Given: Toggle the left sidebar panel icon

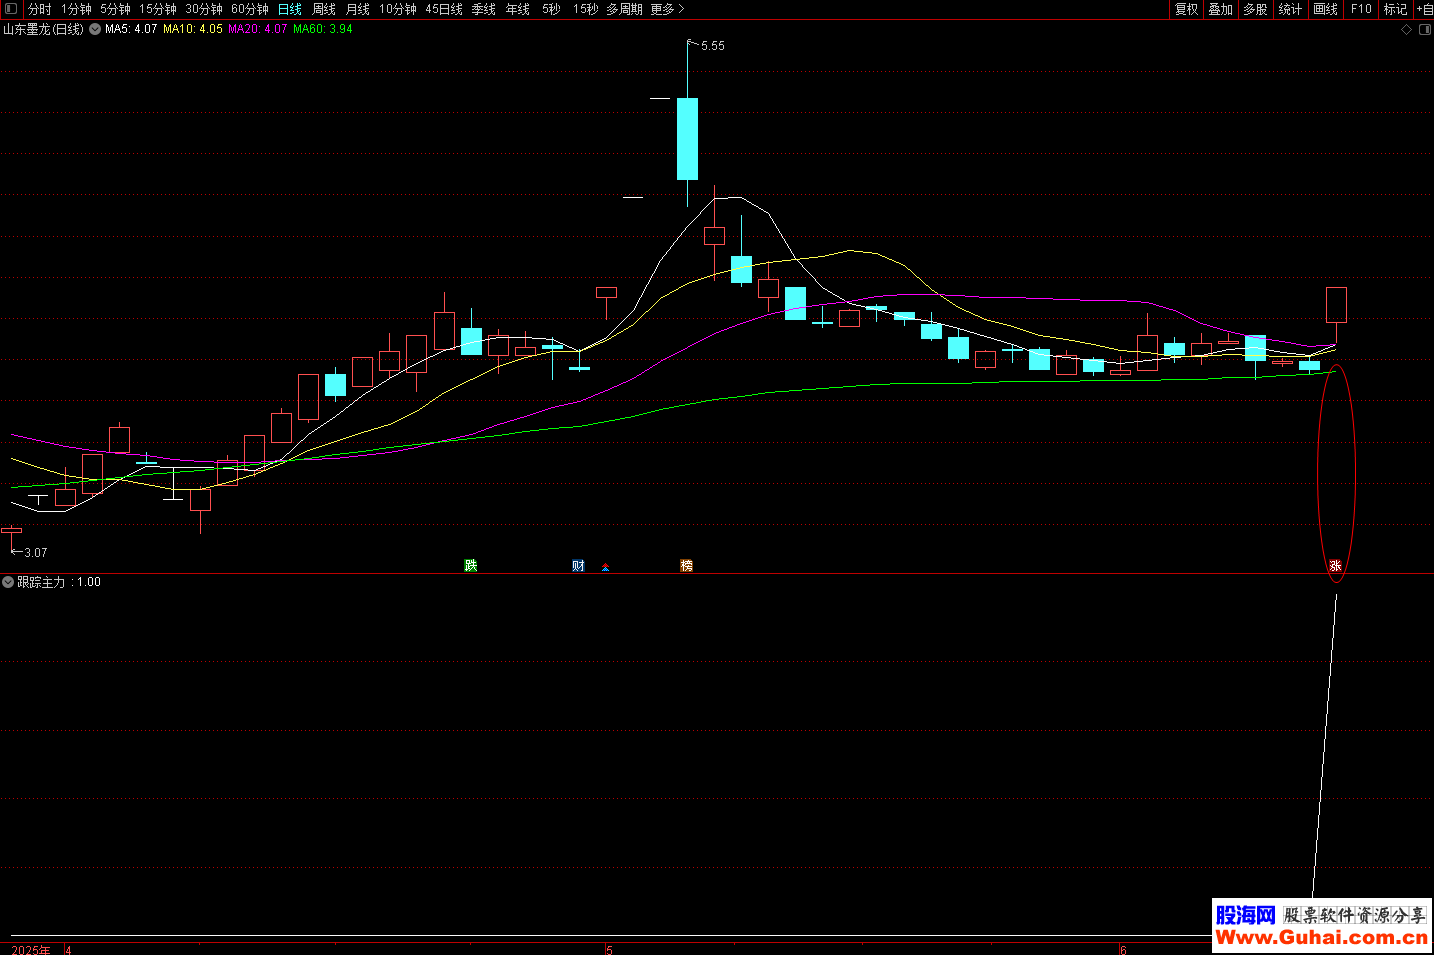Looking at the screenshot, I should (11, 9).
